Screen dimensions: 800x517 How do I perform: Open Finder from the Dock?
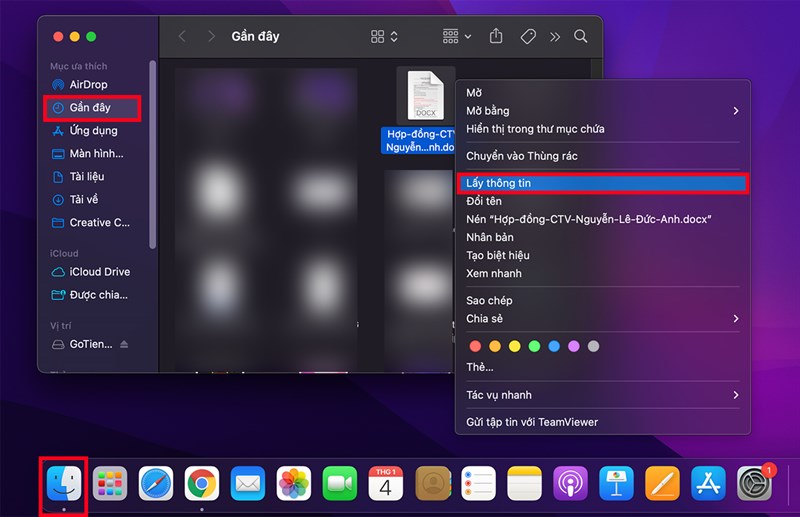(x=64, y=483)
